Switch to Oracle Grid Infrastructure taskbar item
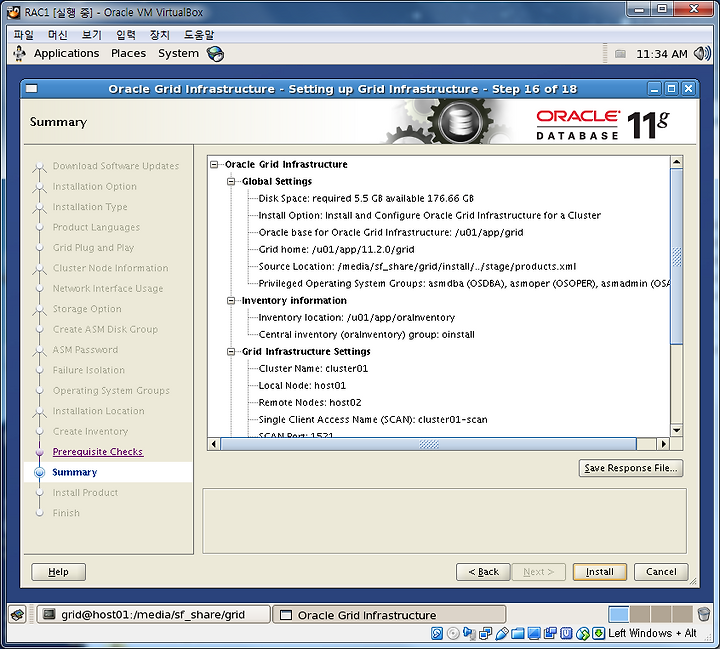Screen dimensions: 720x649 [389, 614]
